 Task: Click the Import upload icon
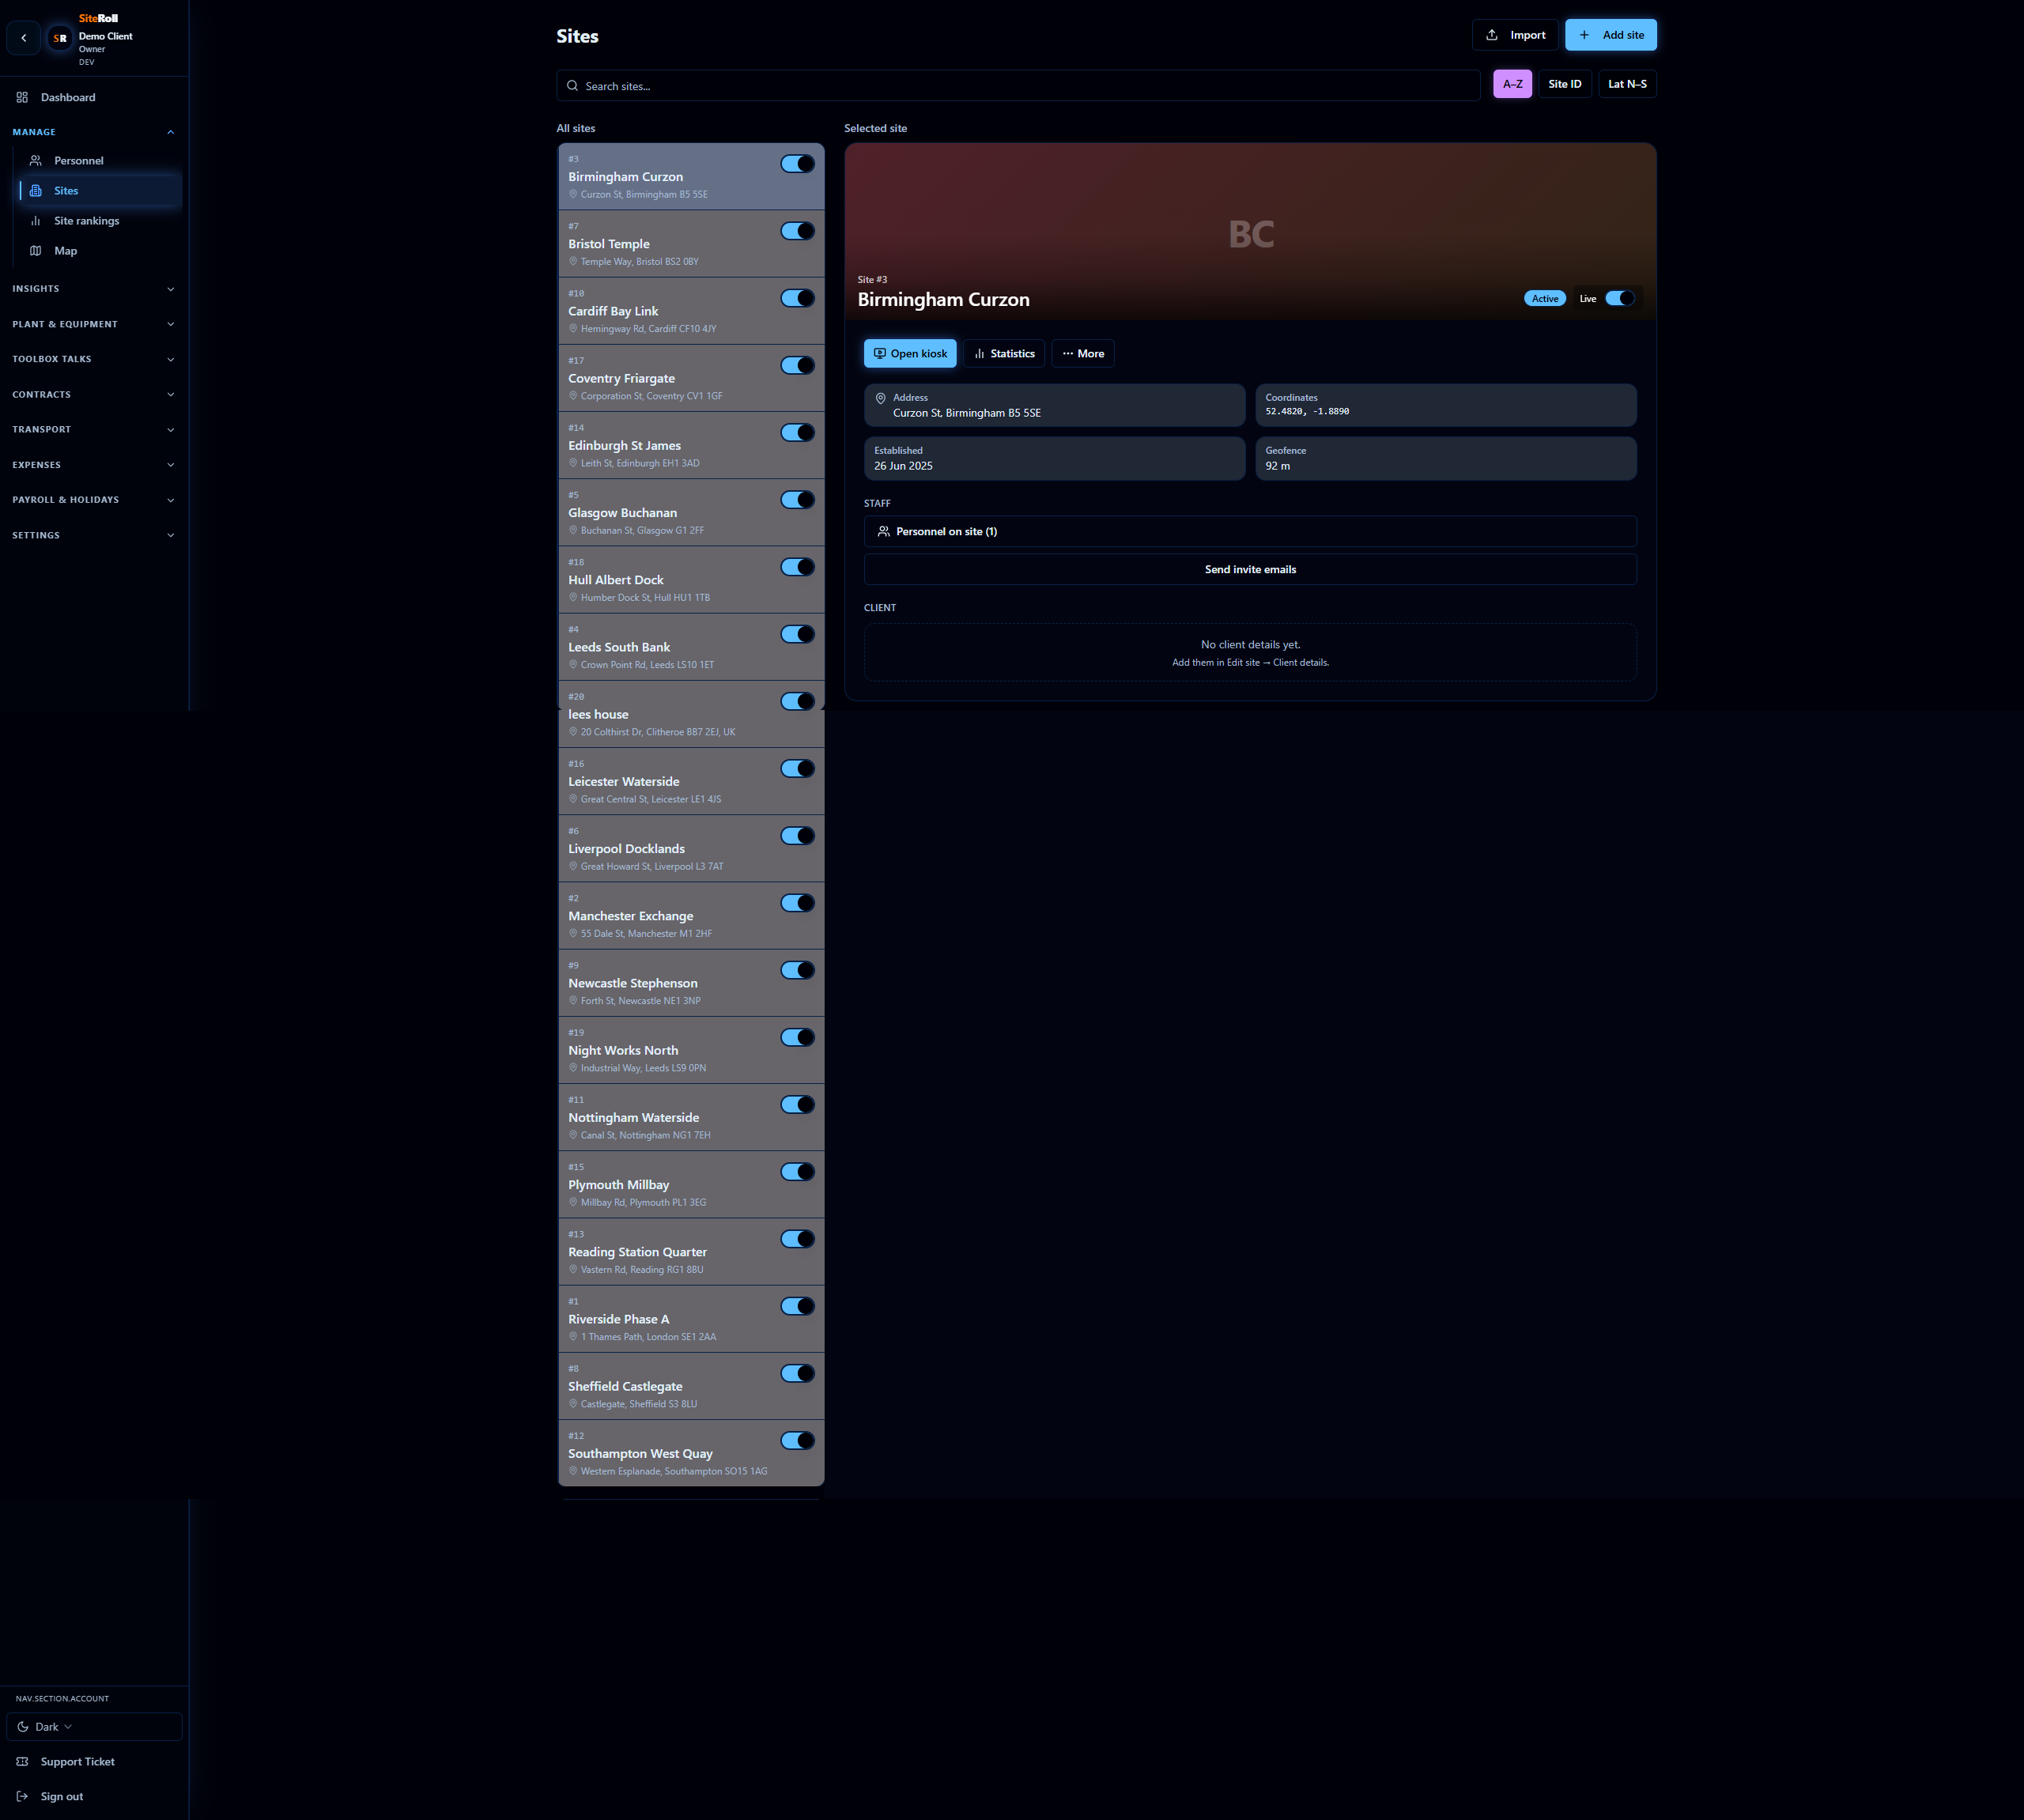point(1492,35)
